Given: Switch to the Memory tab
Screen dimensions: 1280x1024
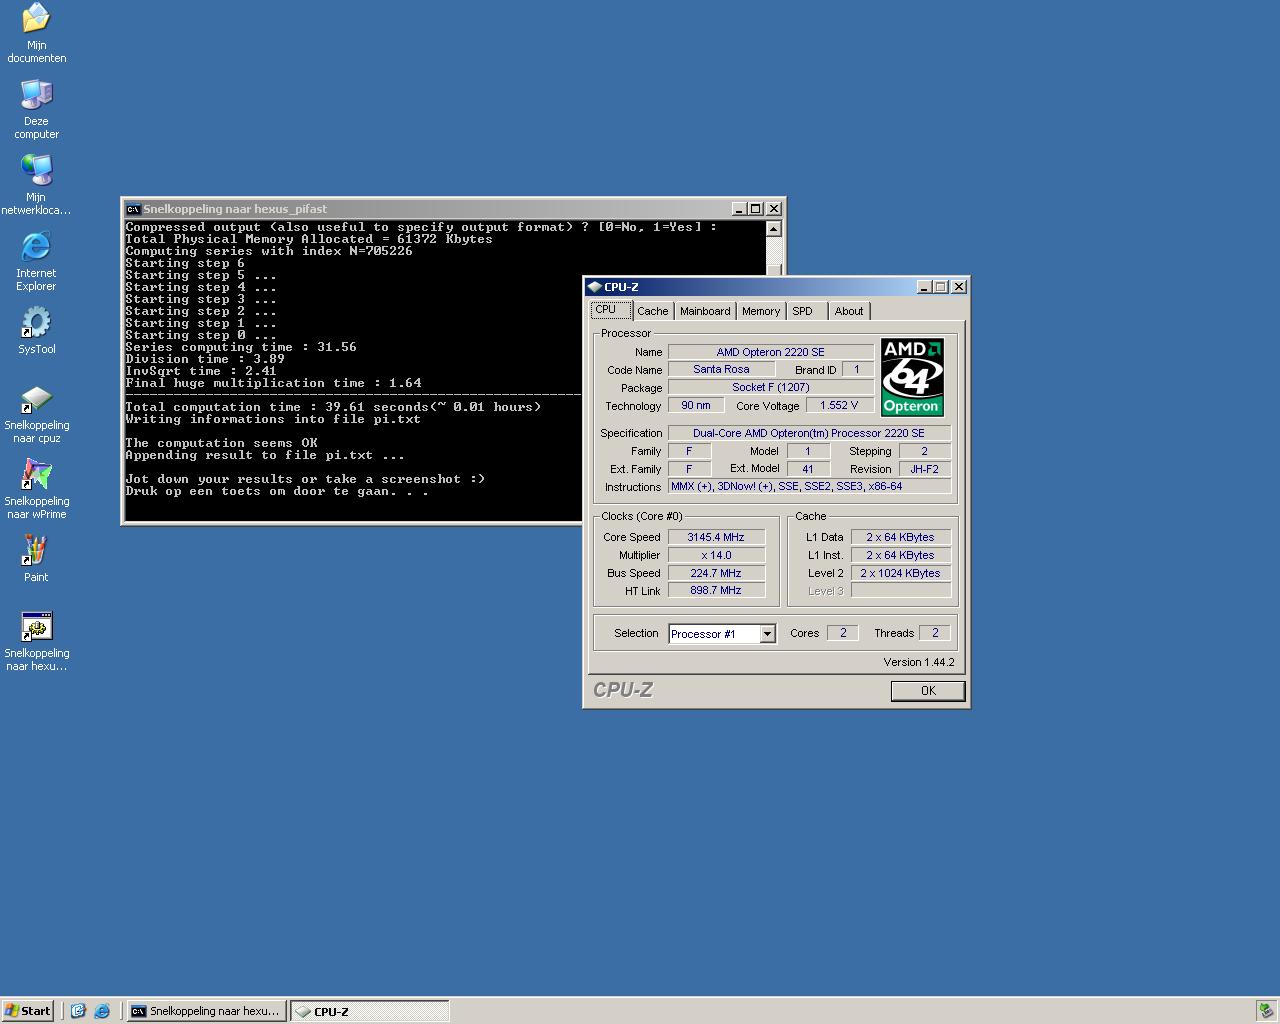Looking at the screenshot, I should coord(761,311).
